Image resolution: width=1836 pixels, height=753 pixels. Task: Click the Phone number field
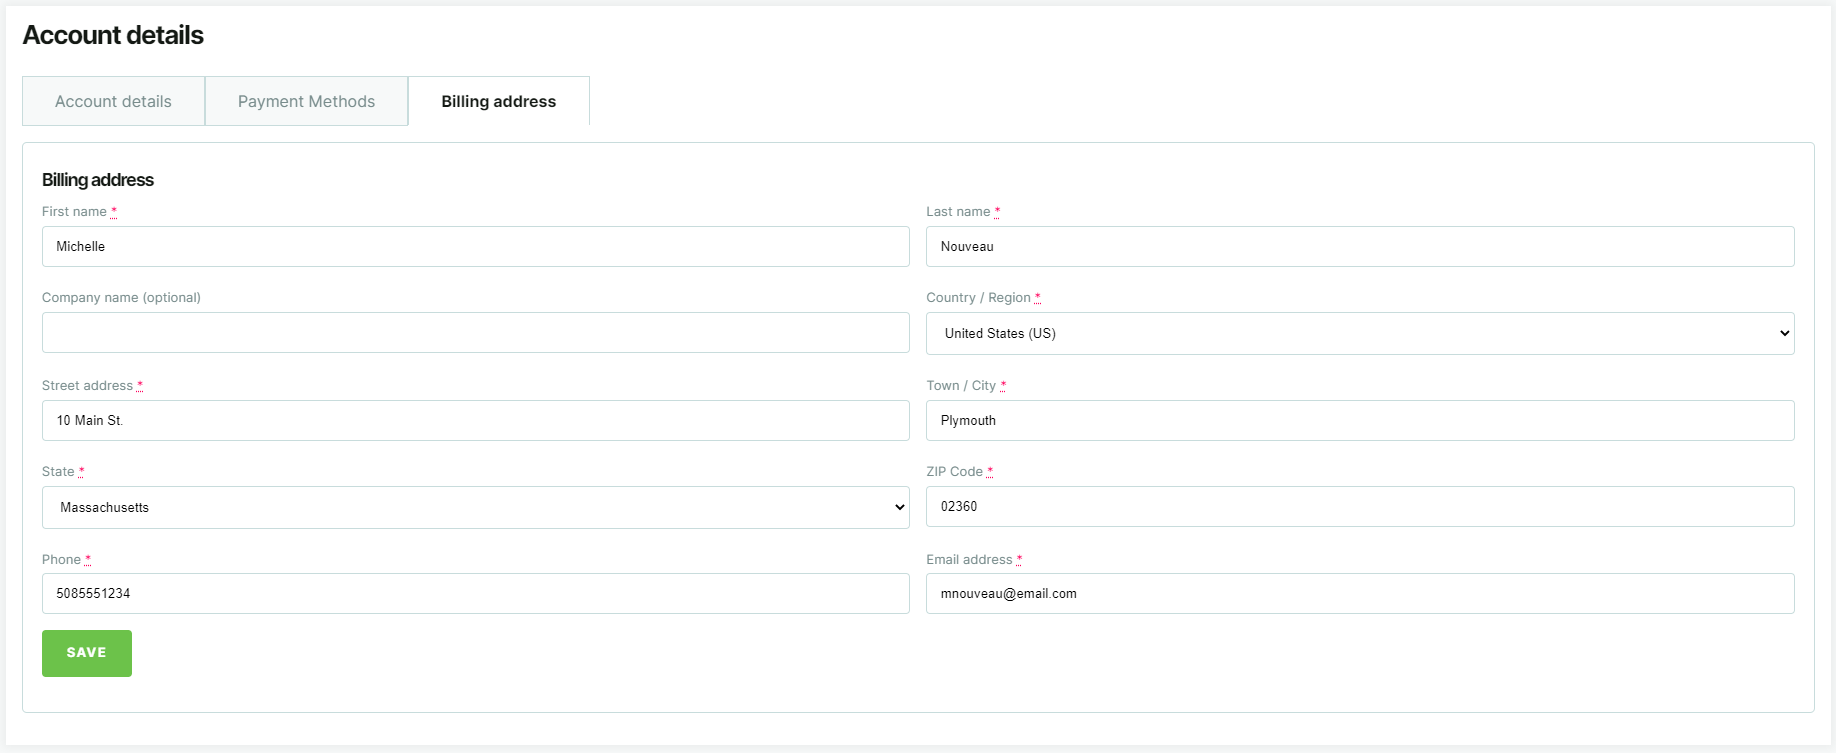coord(476,593)
